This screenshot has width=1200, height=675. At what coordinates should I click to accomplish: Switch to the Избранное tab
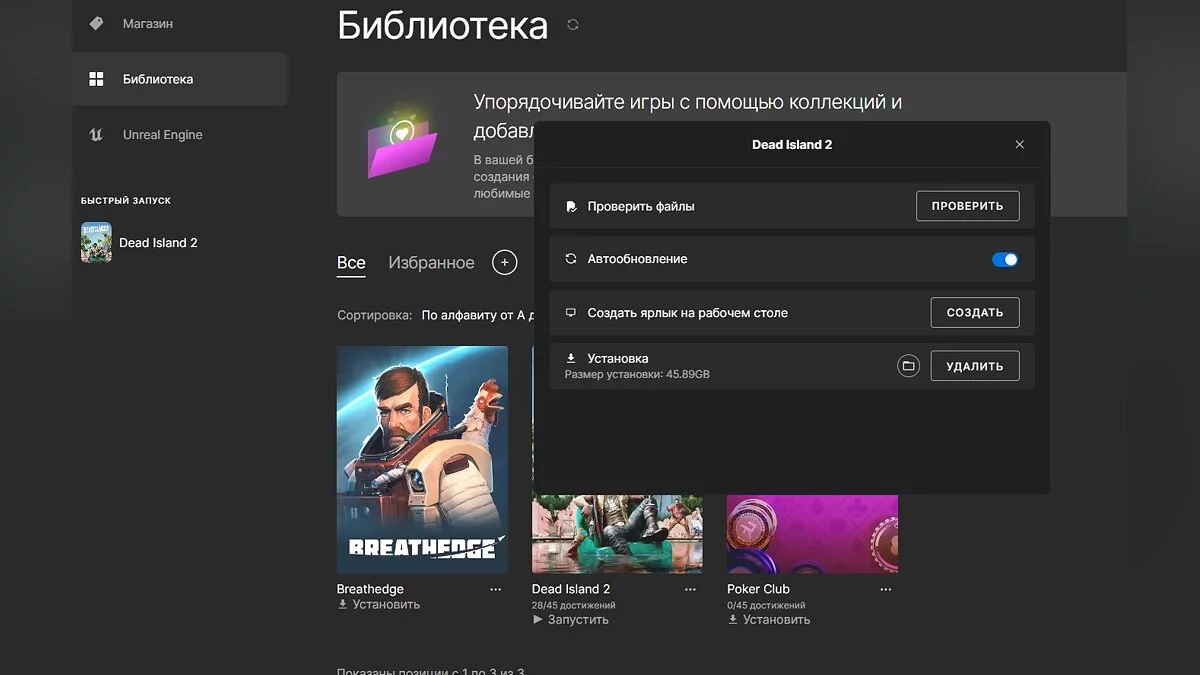431,263
